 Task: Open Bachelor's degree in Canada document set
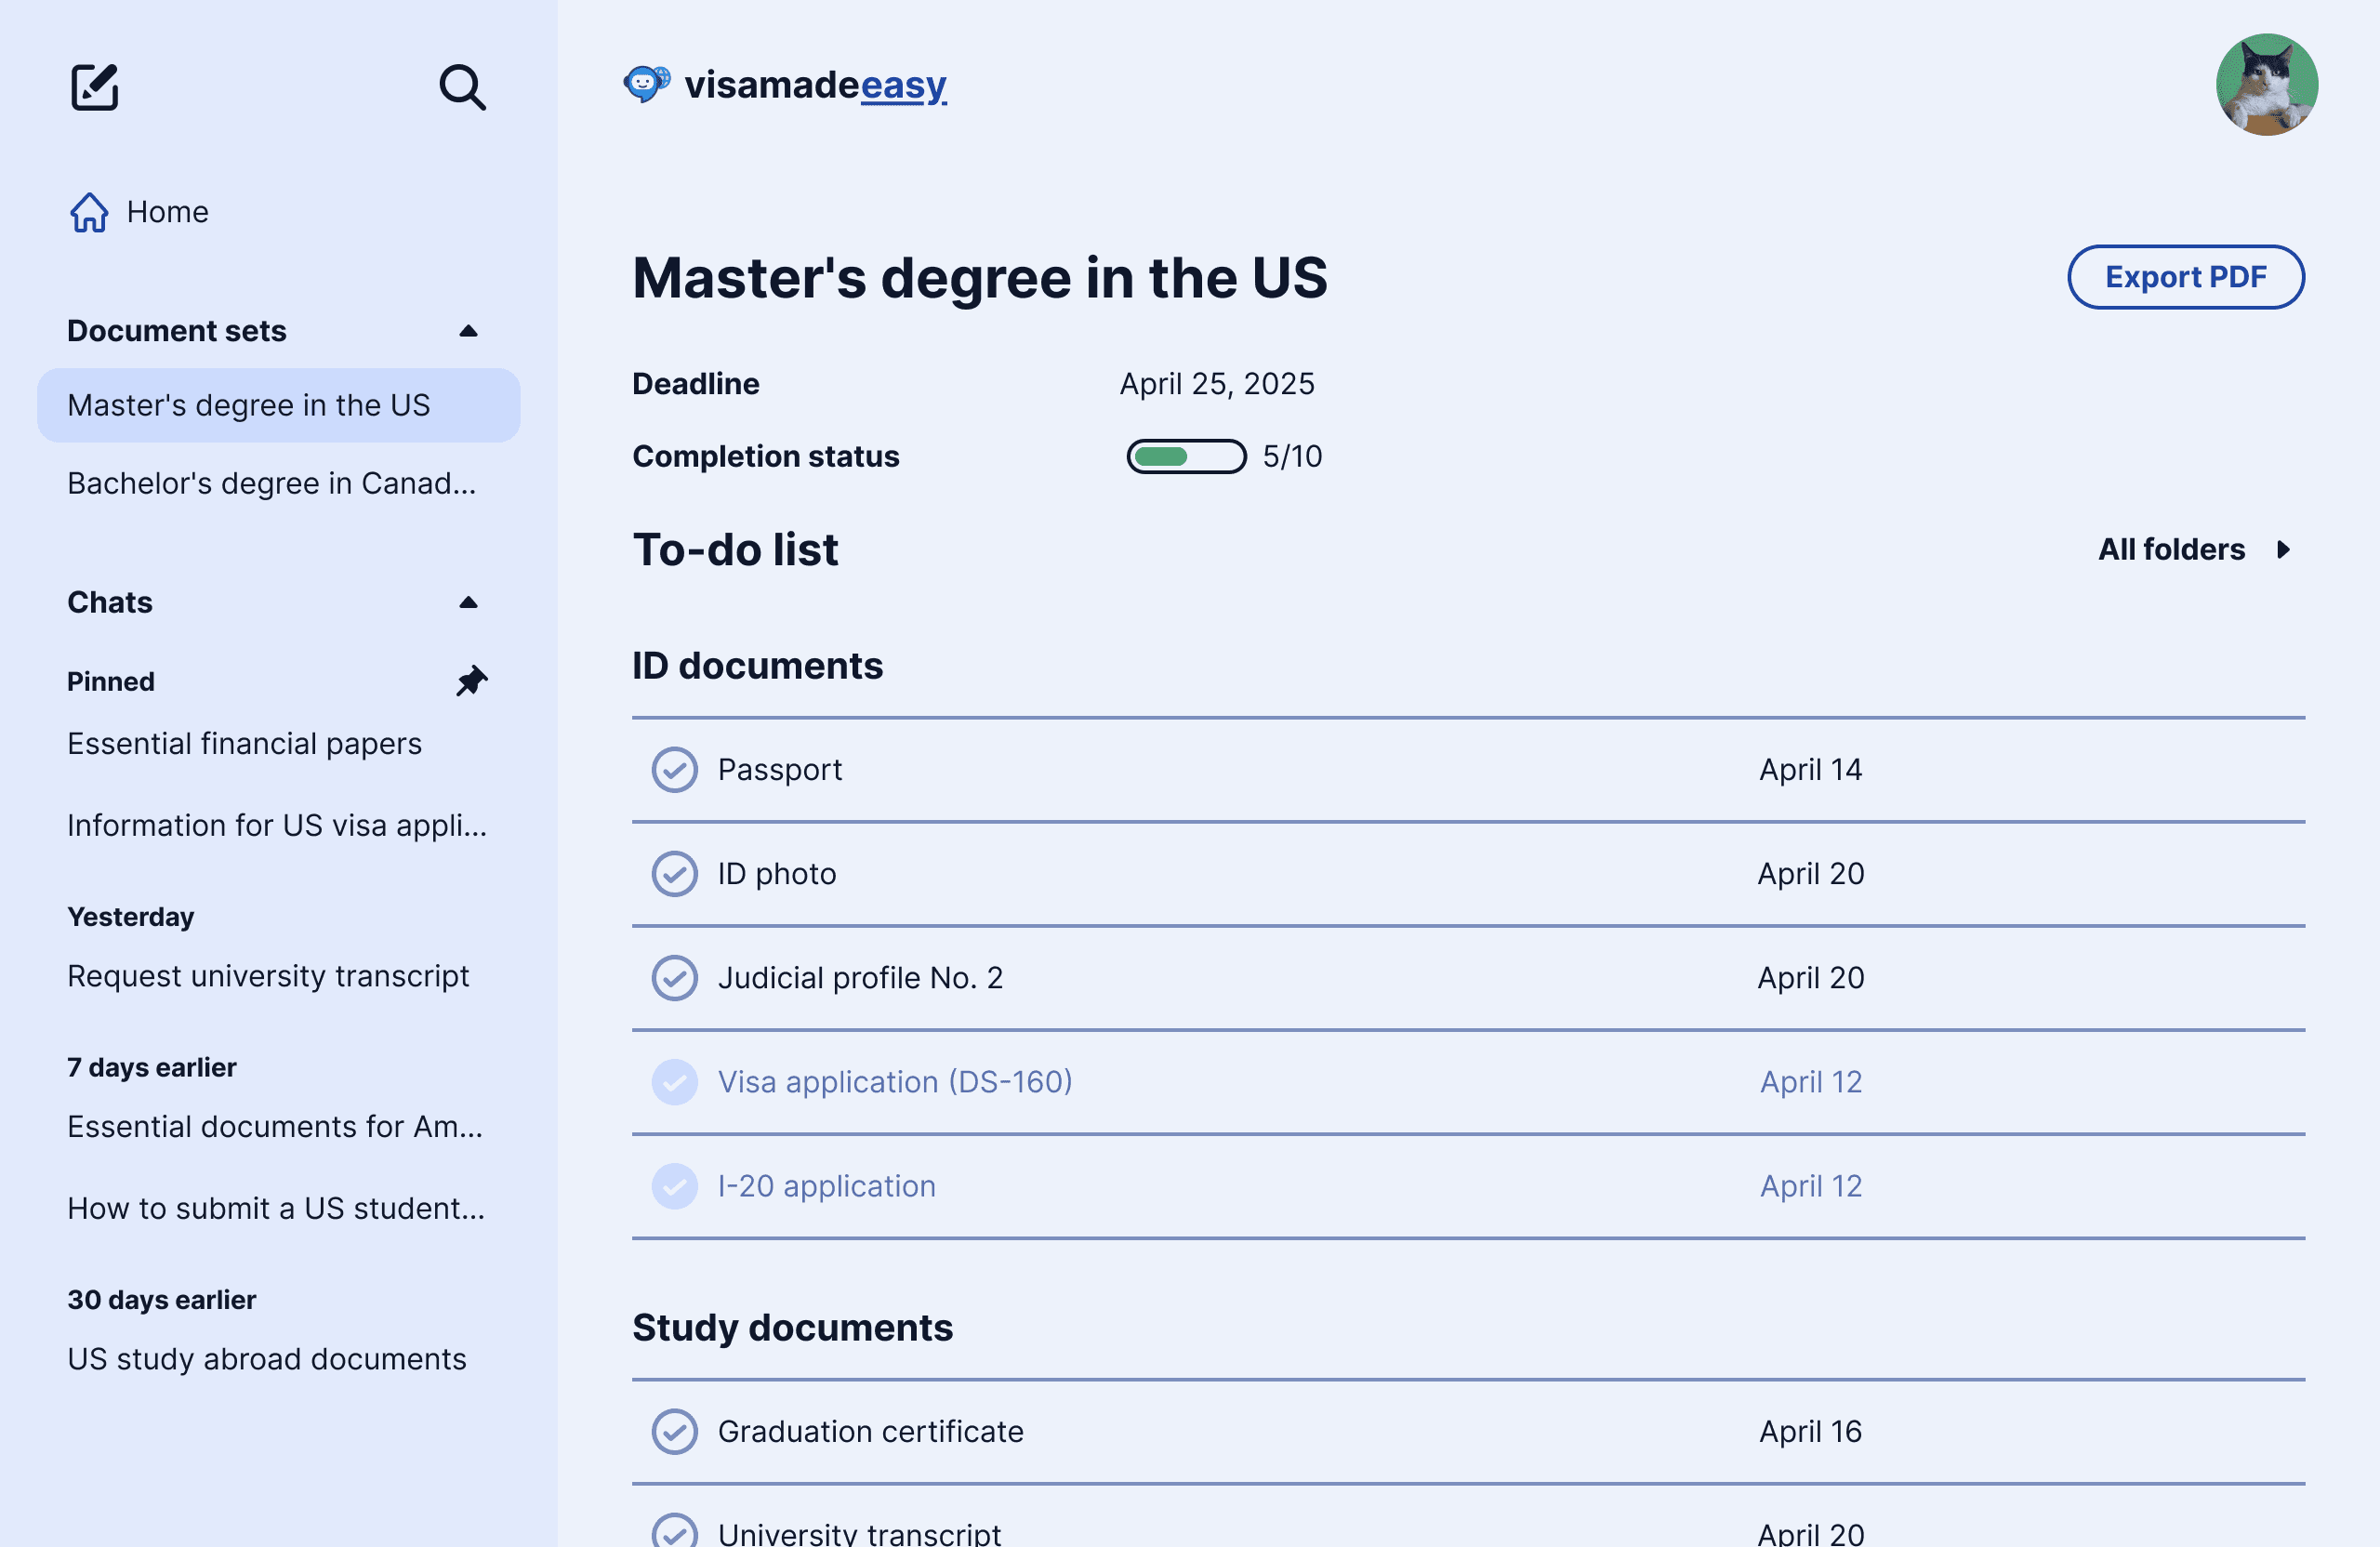tap(272, 483)
